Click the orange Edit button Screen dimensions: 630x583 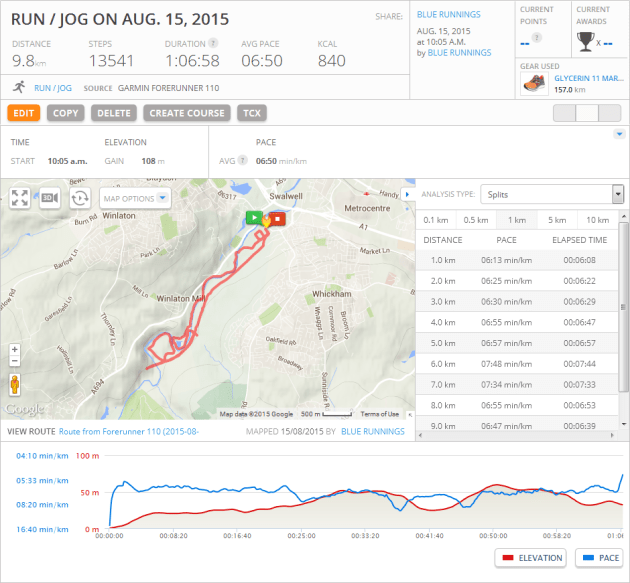[24, 113]
